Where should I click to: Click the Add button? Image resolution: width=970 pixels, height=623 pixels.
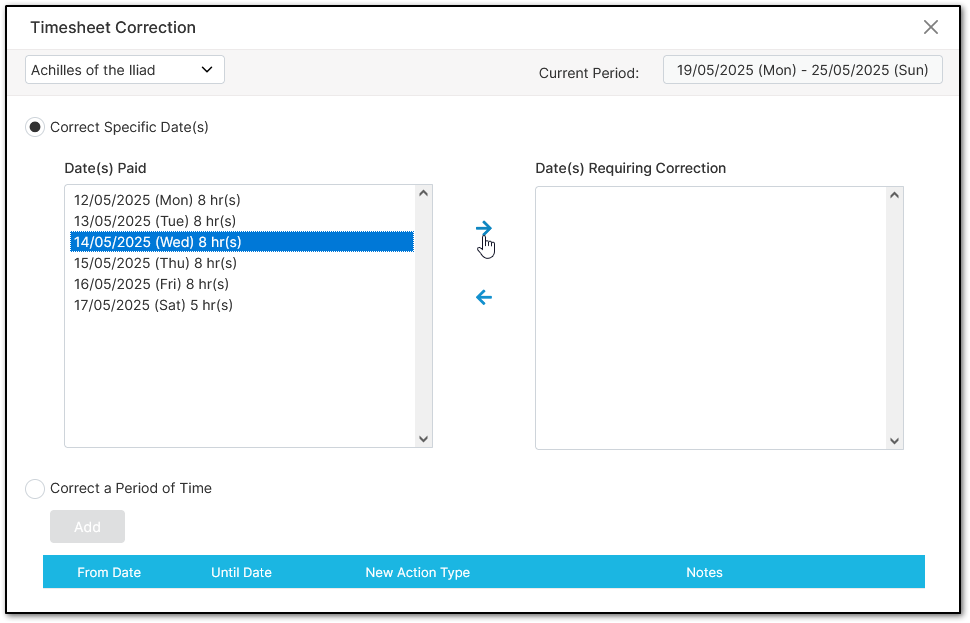tap(87, 526)
